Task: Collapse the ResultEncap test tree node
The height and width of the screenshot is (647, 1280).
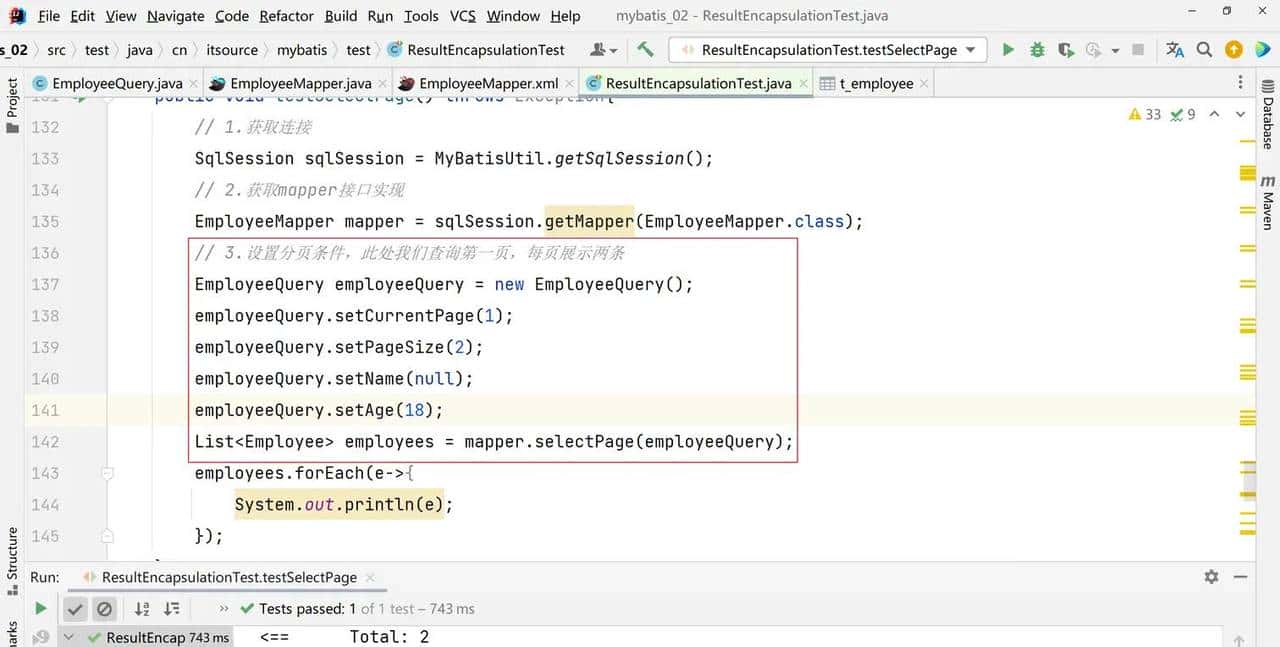Action: click(x=69, y=637)
